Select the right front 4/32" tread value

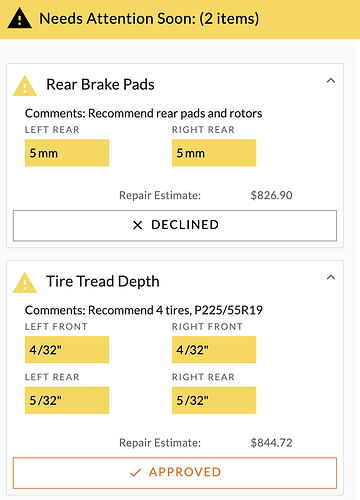click(214, 350)
